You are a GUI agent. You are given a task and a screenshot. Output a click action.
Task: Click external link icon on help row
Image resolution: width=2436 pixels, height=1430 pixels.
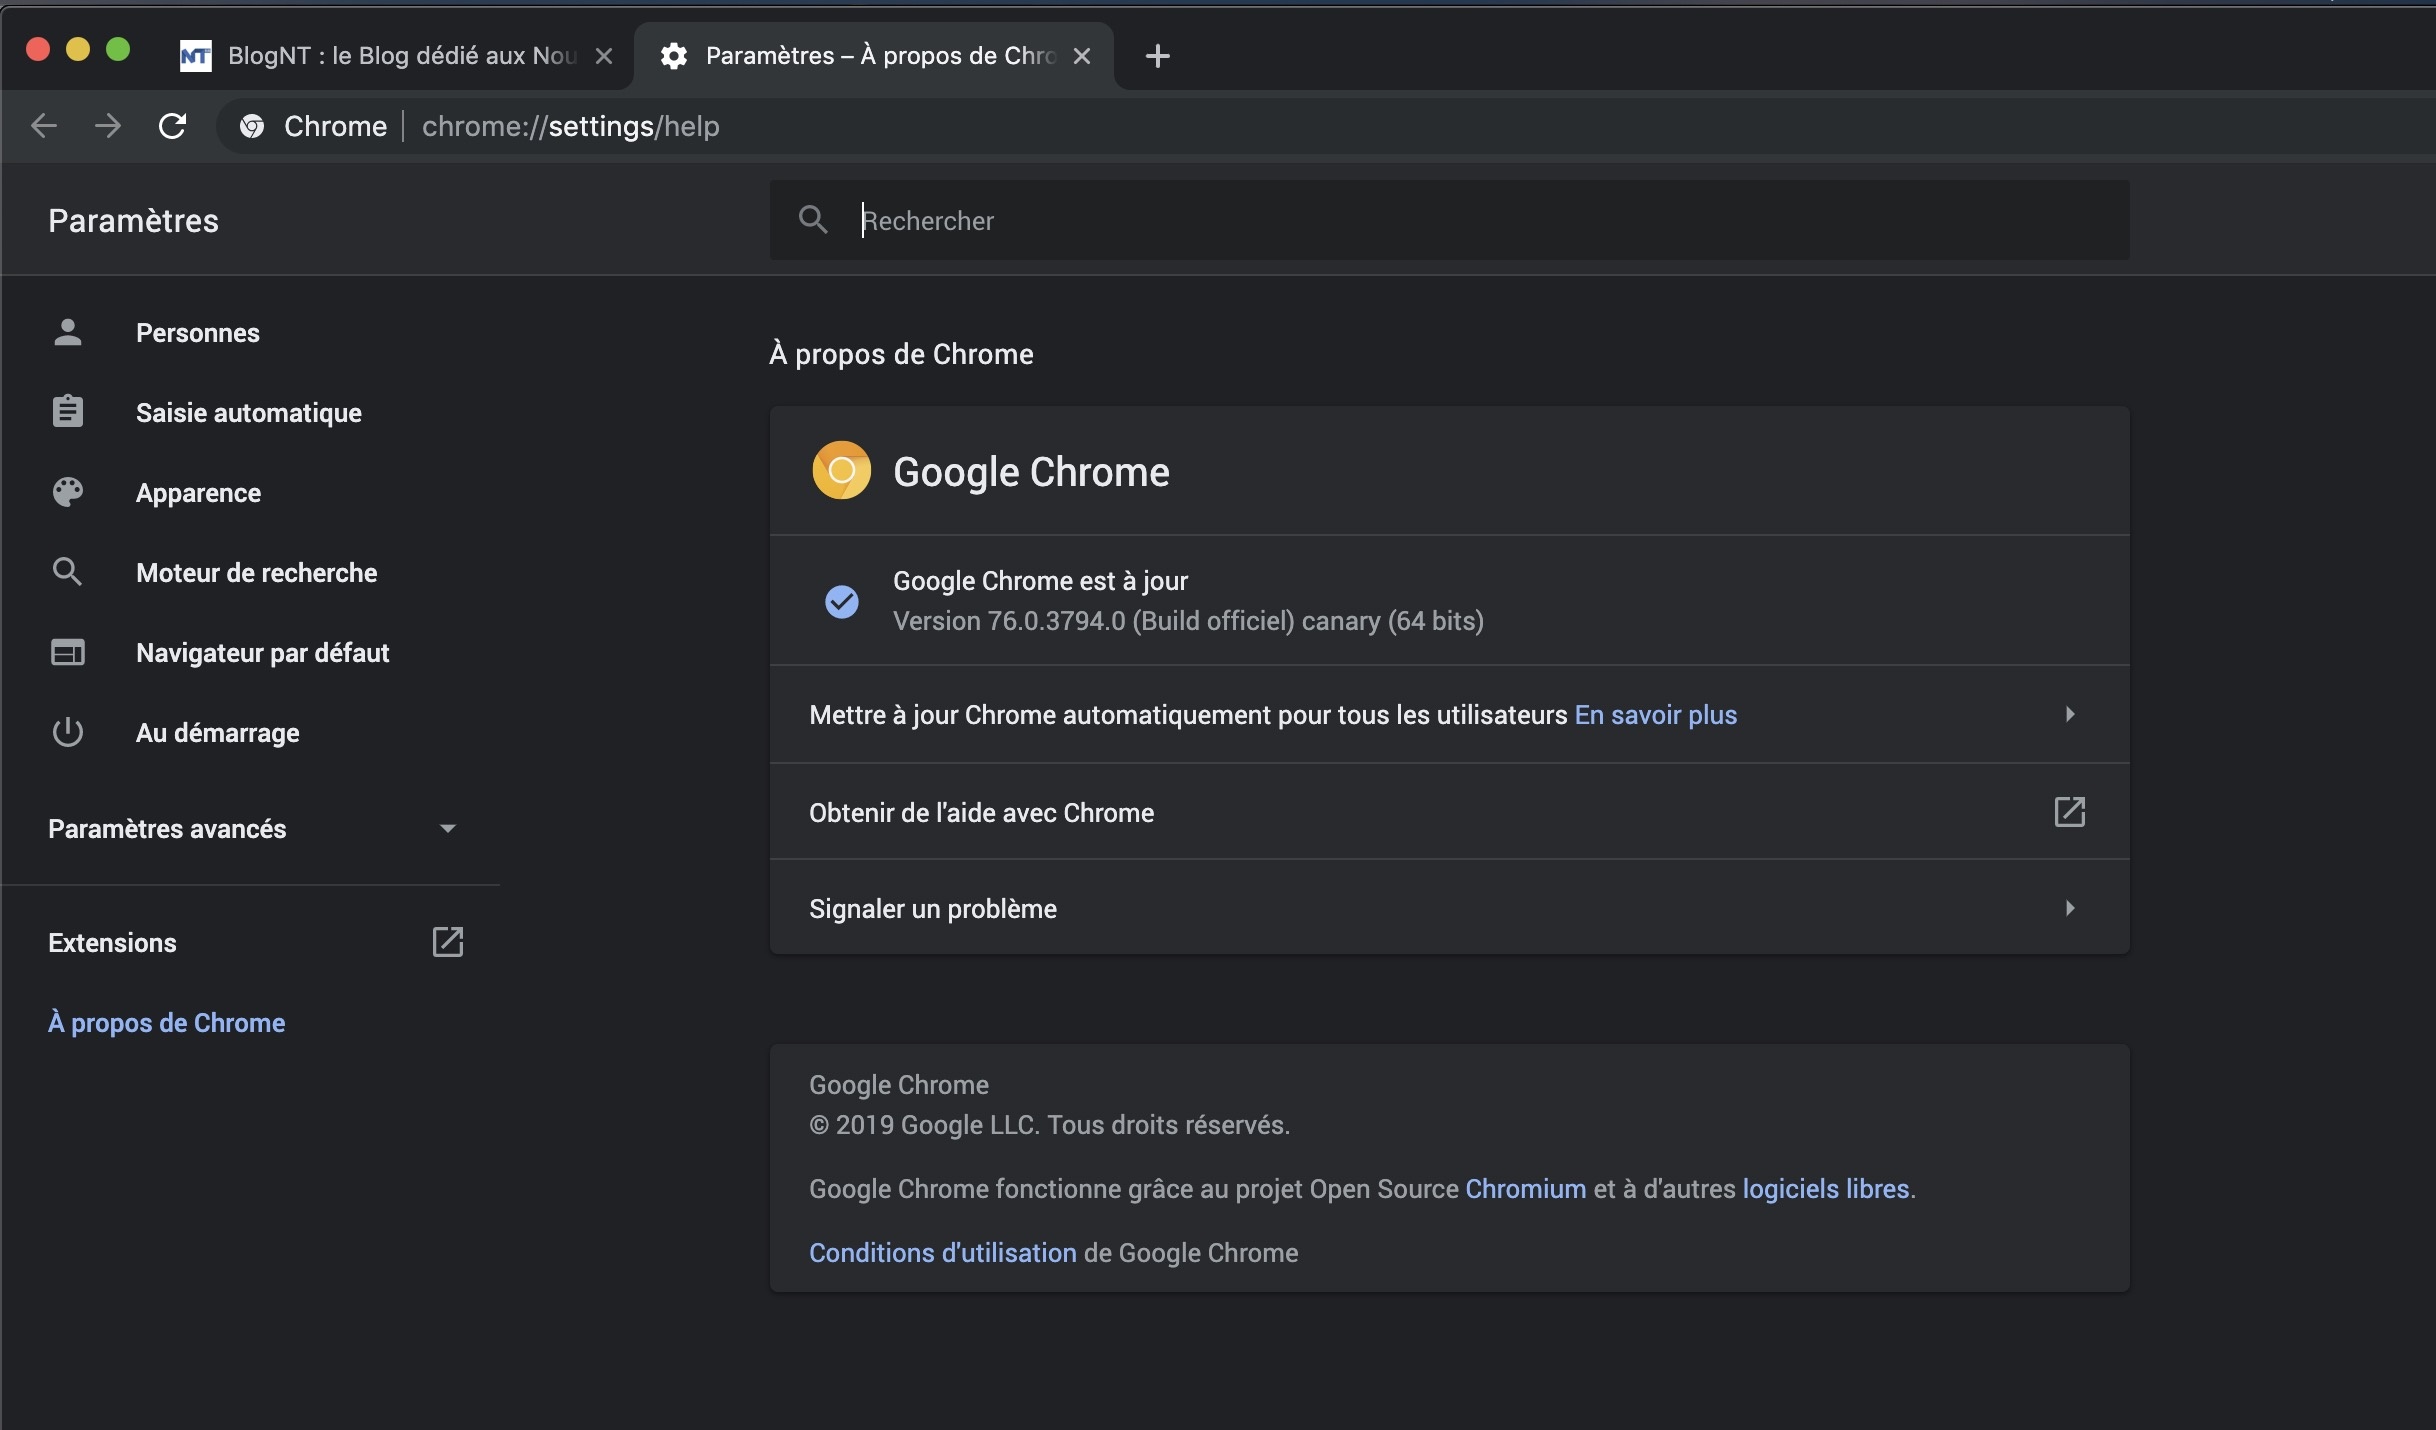2070,811
